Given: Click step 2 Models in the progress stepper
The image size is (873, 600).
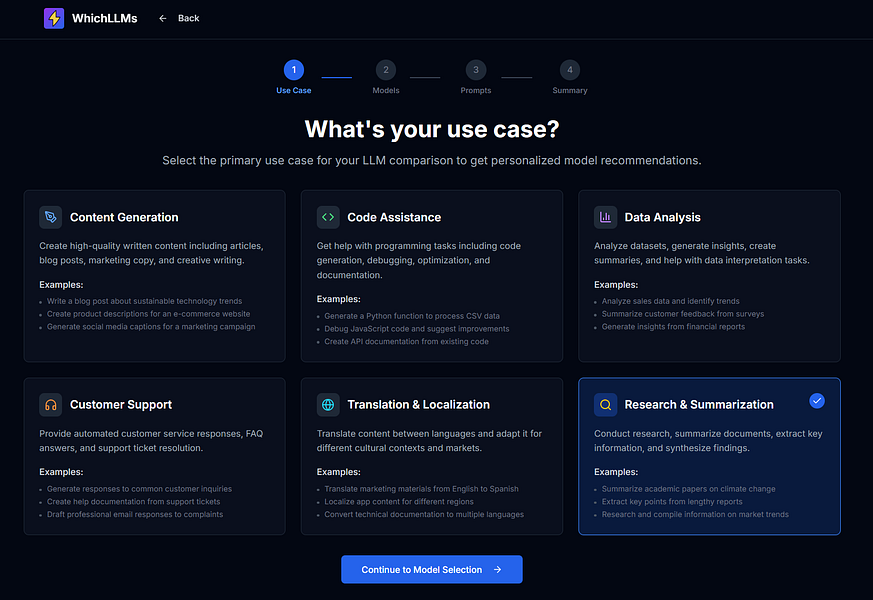Looking at the screenshot, I should 385,70.
